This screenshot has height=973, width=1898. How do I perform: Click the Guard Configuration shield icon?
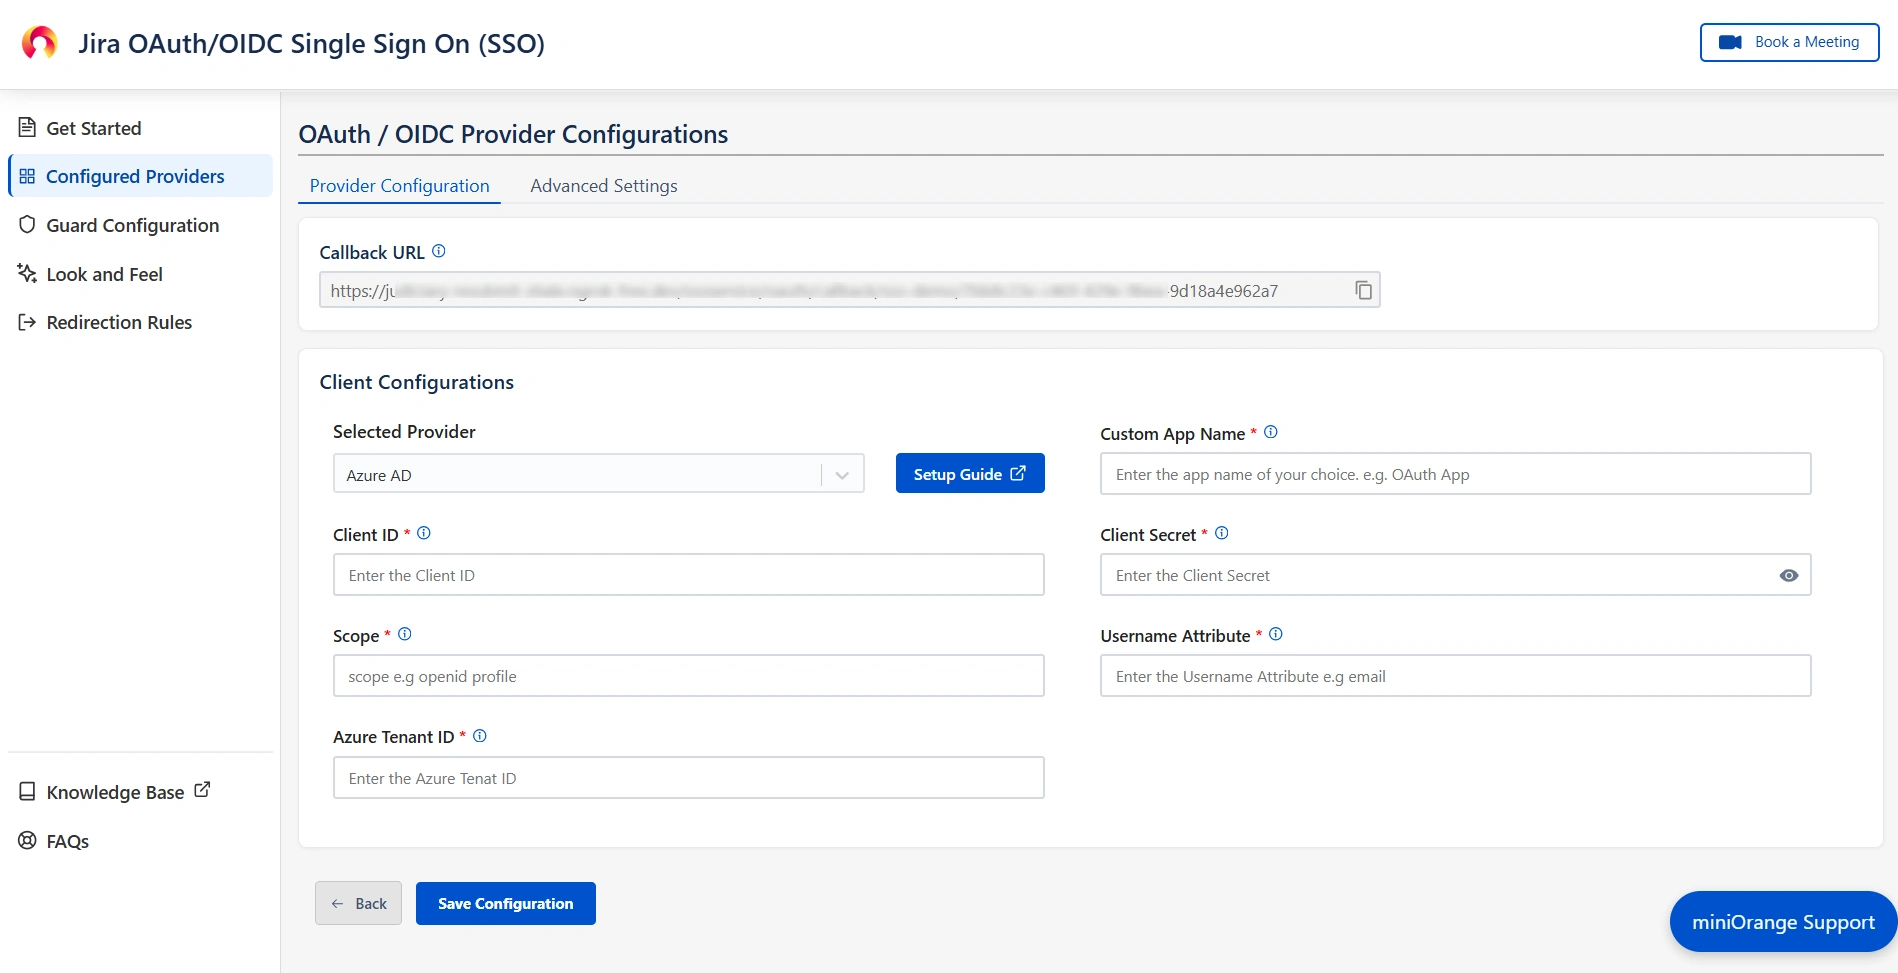point(27,224)
